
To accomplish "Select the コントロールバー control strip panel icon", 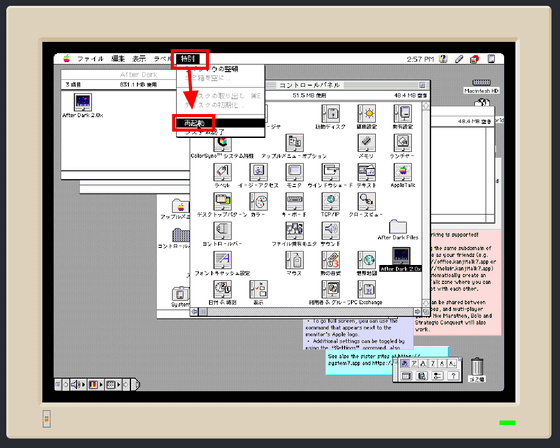I will coord(222,231).
